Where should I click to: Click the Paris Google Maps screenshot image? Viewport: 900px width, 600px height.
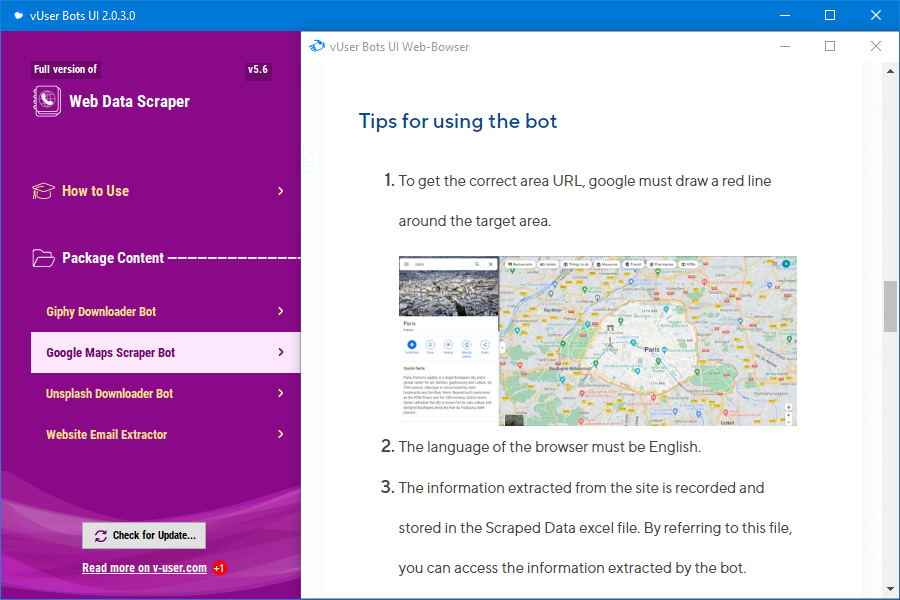tap(598, 340)
